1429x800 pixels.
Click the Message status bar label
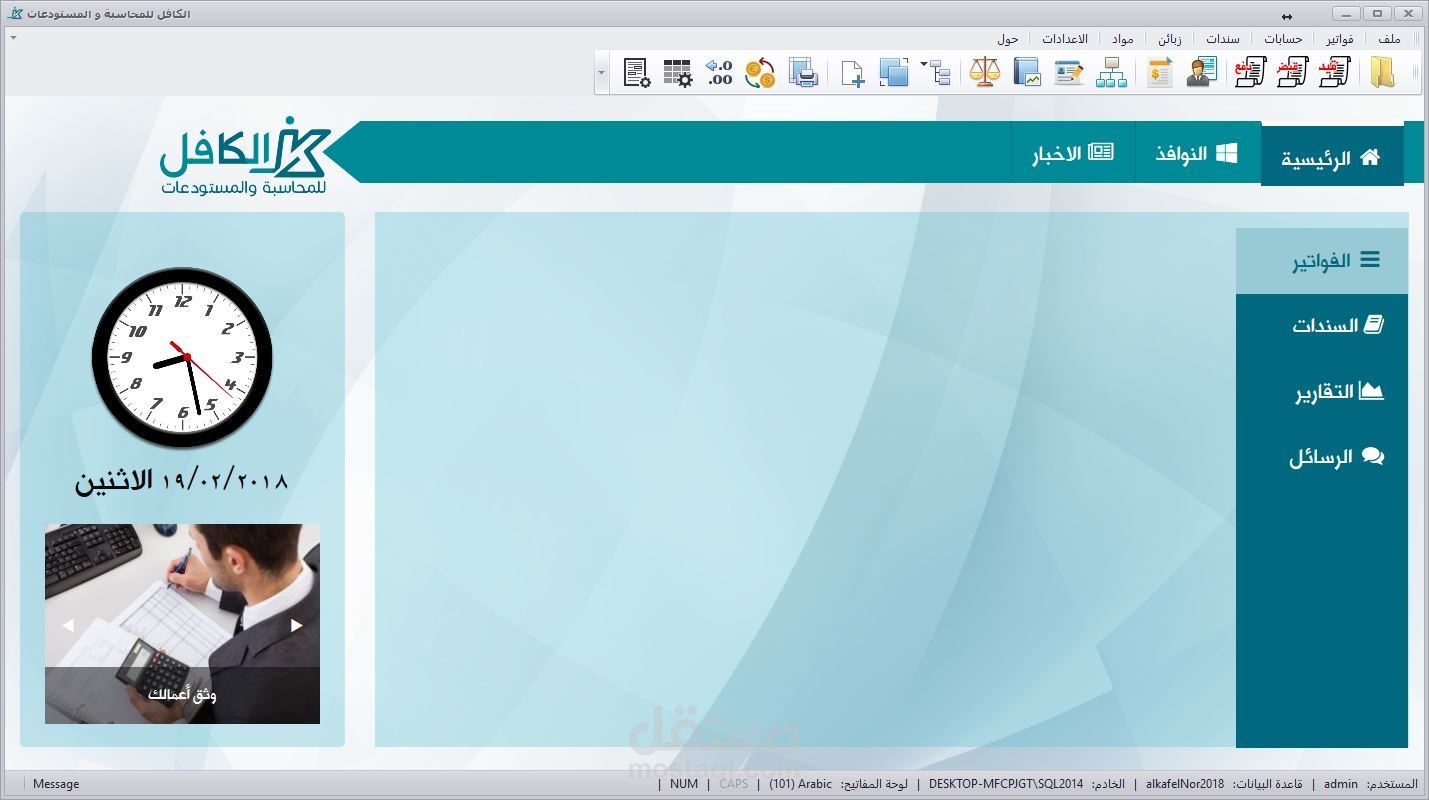tap(56, 784)
